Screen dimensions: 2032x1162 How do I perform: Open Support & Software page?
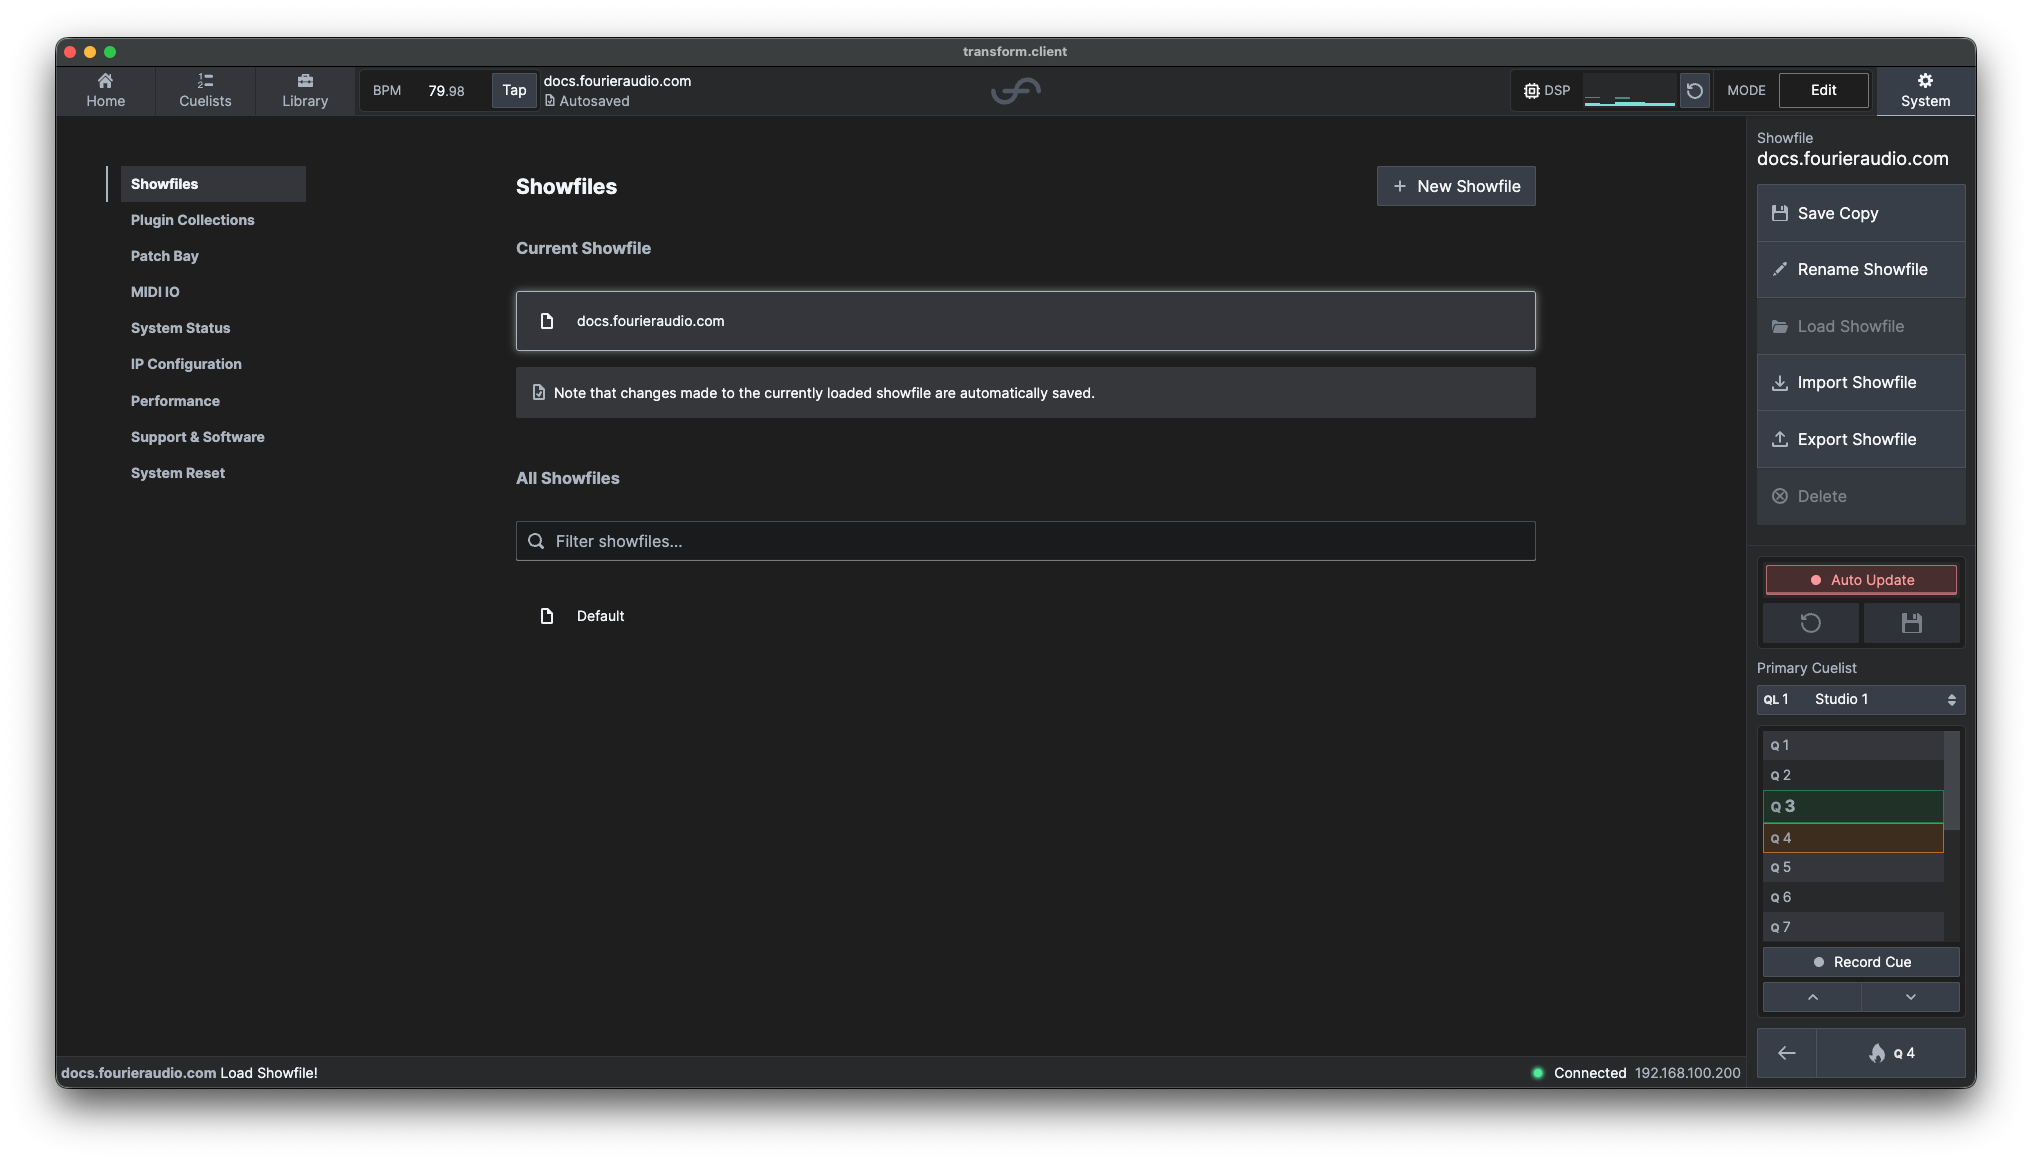tap(197, 437)
